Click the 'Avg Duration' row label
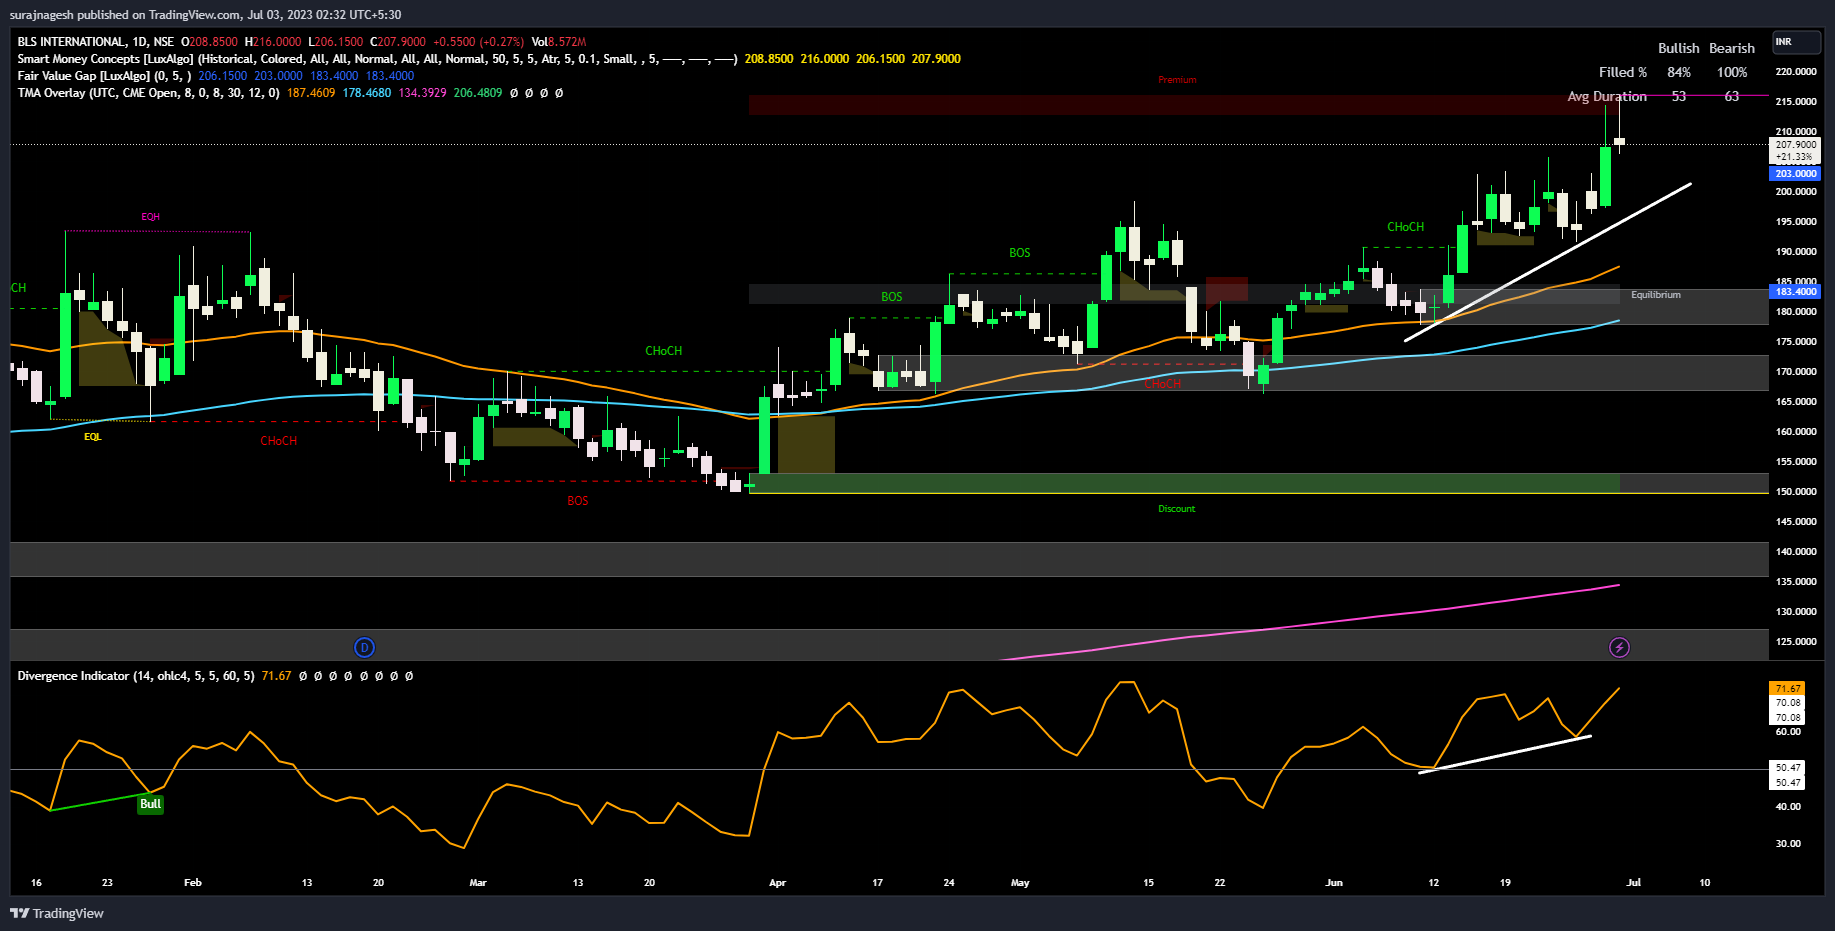Image resolution: width=1835 pixels, height=931 pixels. click(x=1607, y=96)
